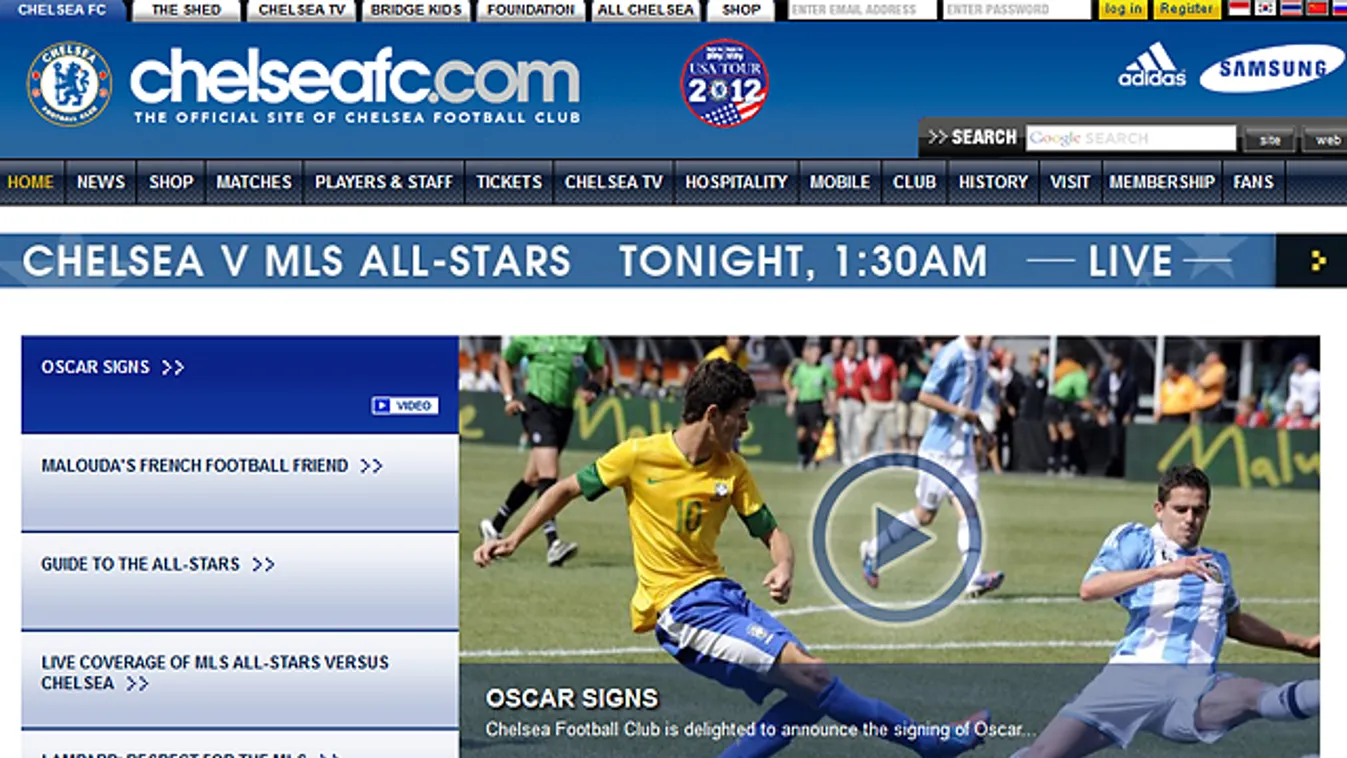The image size is (1347, 758).
Task: Open the Mobile menu
Action: [x=840, y=182]
